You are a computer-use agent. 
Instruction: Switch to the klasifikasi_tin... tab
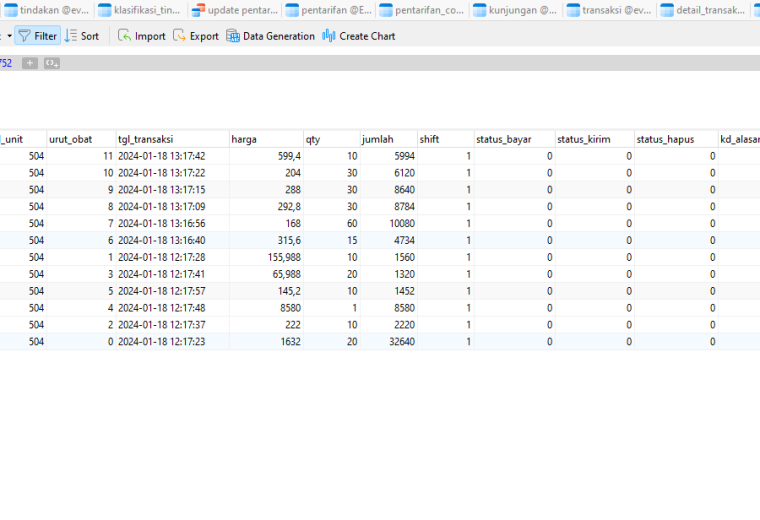tap(140, 10)
